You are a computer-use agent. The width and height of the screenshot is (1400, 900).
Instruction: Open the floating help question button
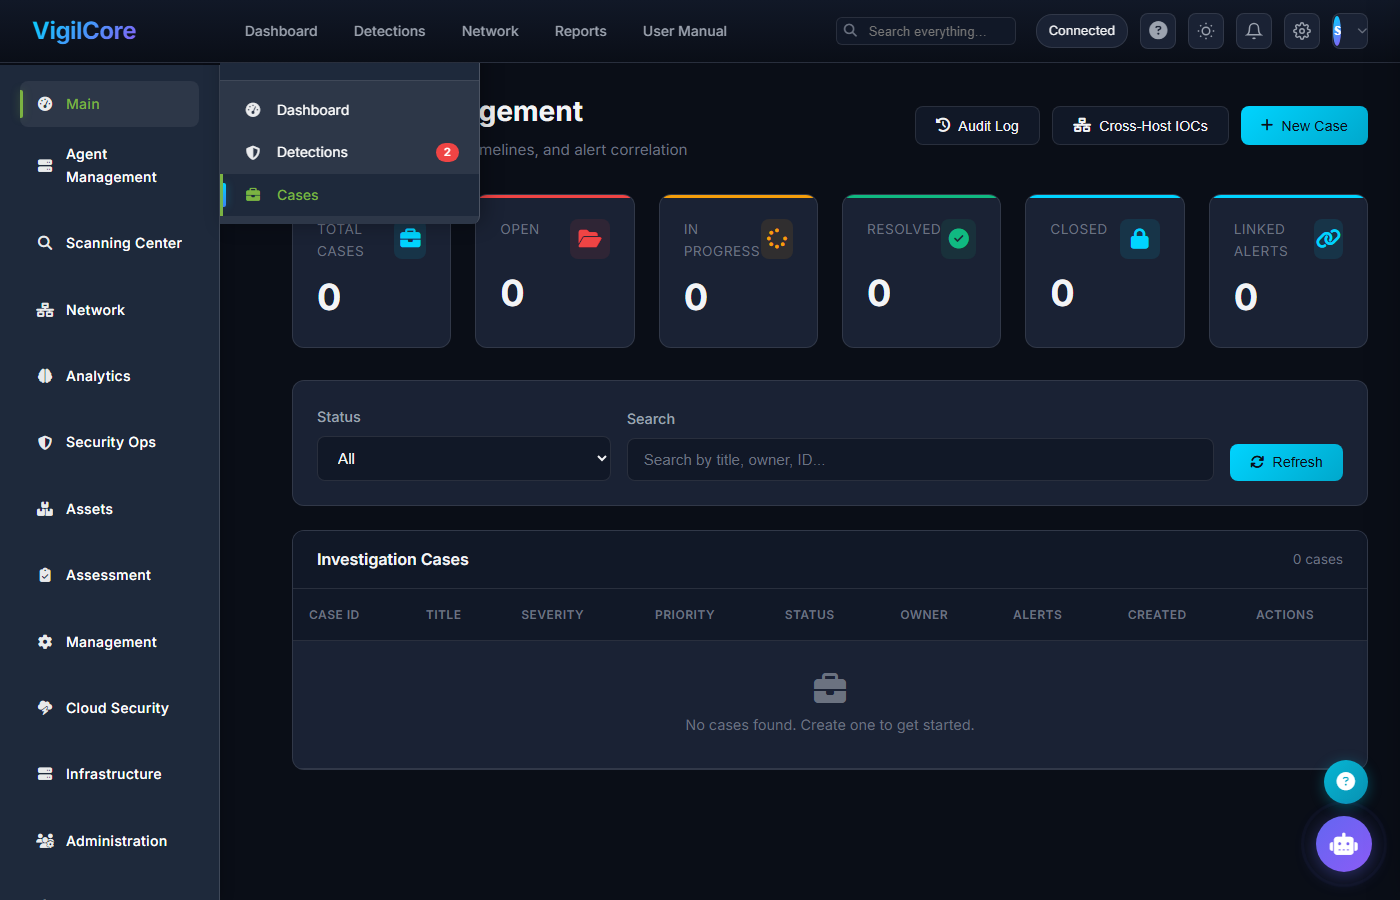(1346, 782)
